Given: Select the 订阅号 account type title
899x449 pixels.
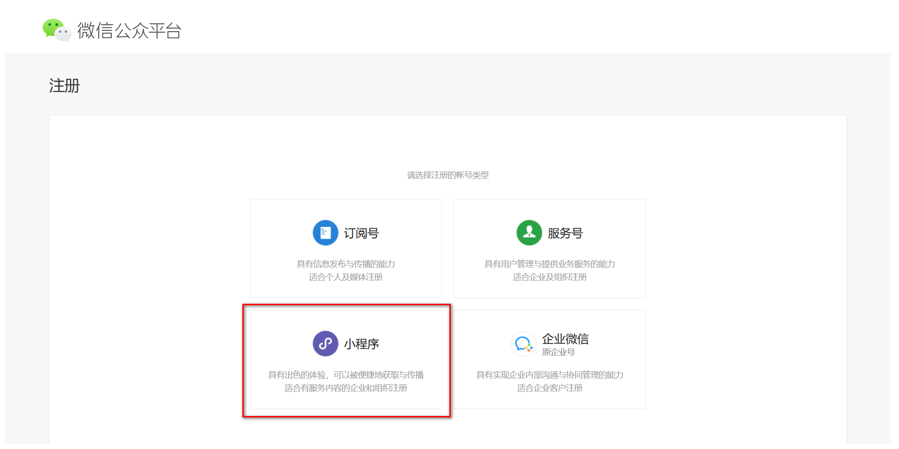Looking at the screenshot, I should tap(361, 233).
